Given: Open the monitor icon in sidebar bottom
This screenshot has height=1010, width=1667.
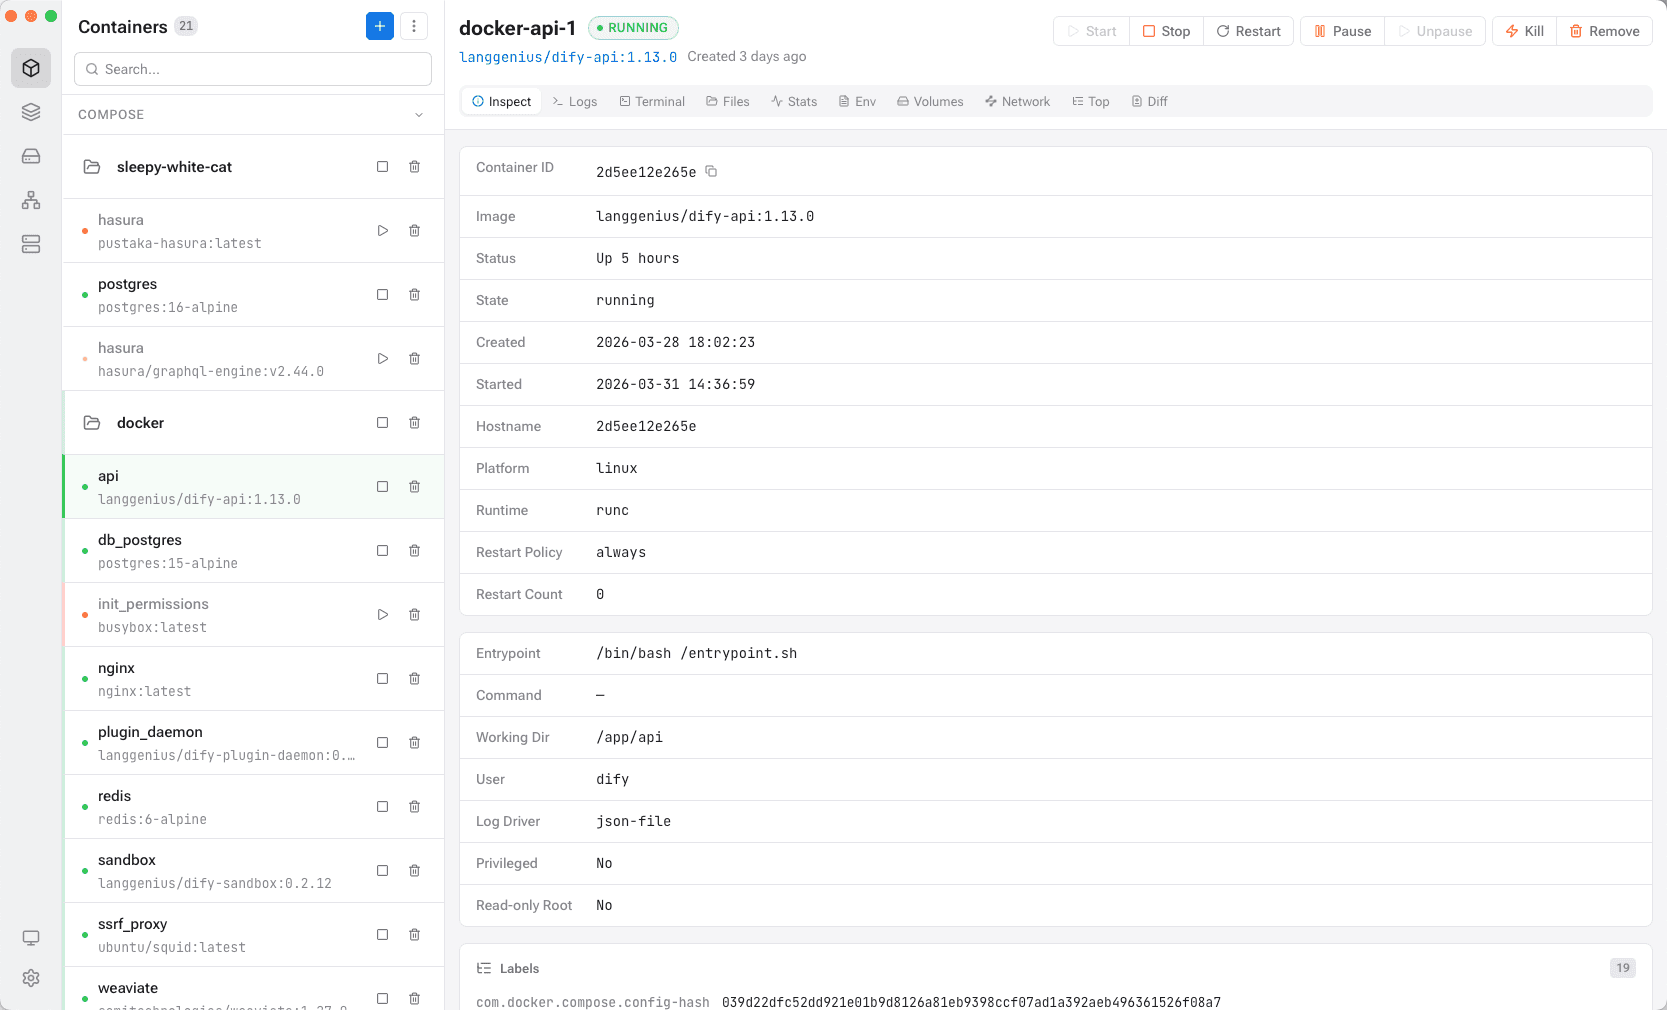Looking at the screenshot, I should tap(31, 938).
